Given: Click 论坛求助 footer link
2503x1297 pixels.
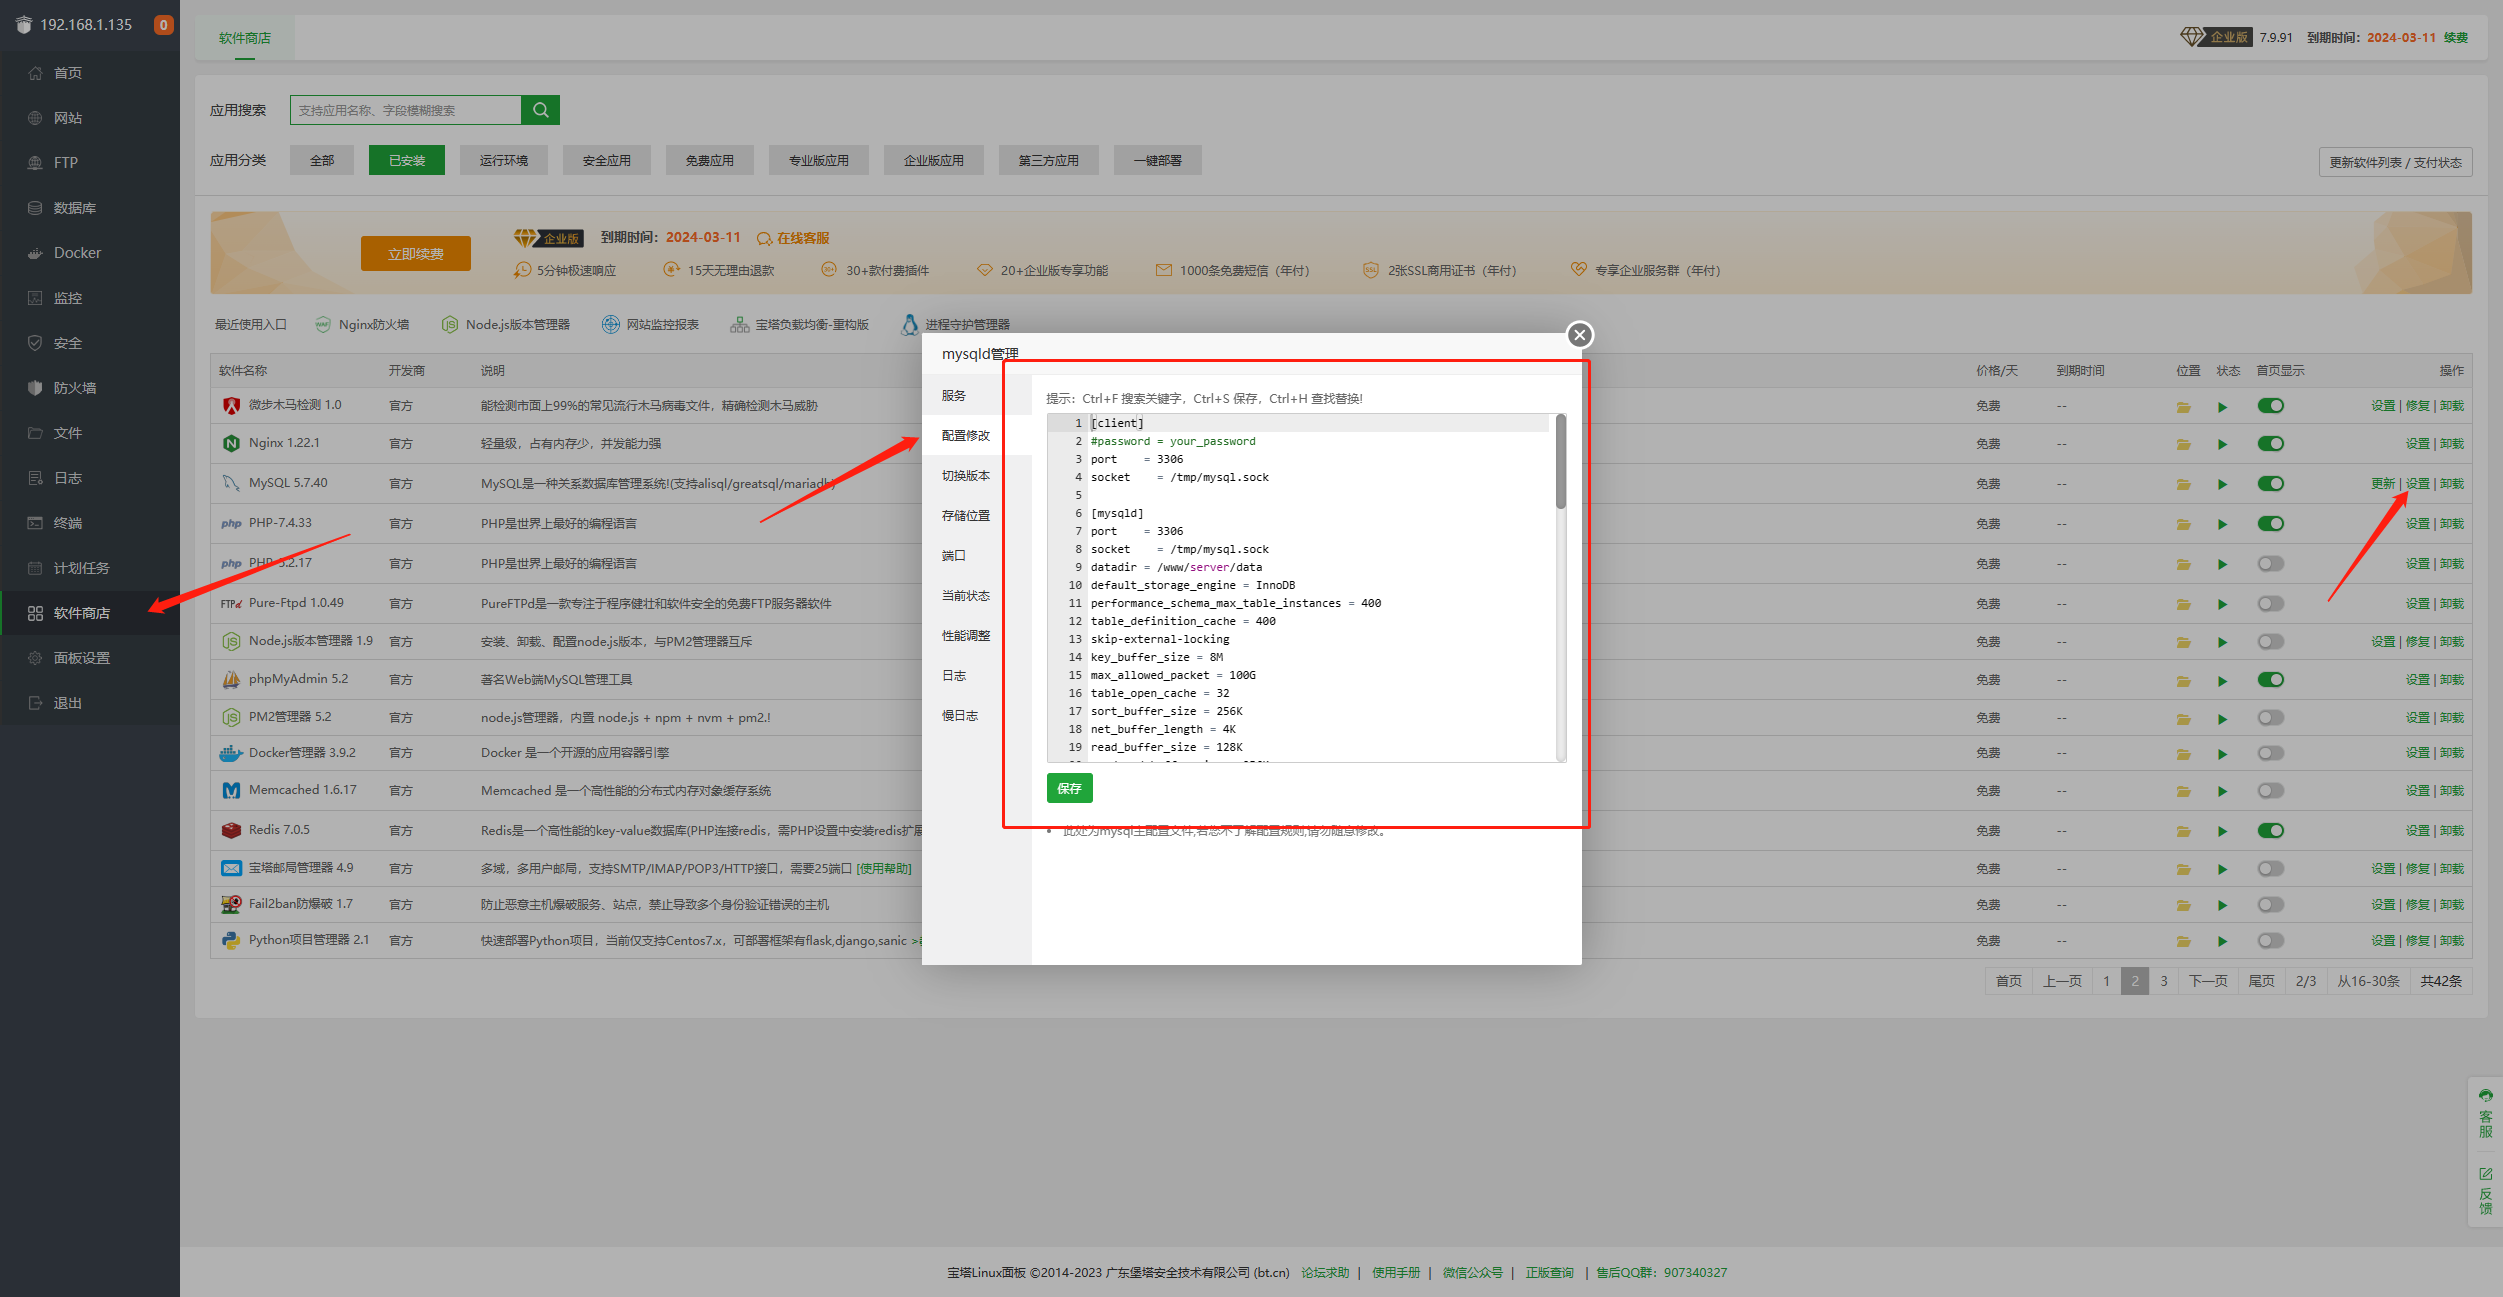Looking at the screenshot, I should click(1325, 1273).
